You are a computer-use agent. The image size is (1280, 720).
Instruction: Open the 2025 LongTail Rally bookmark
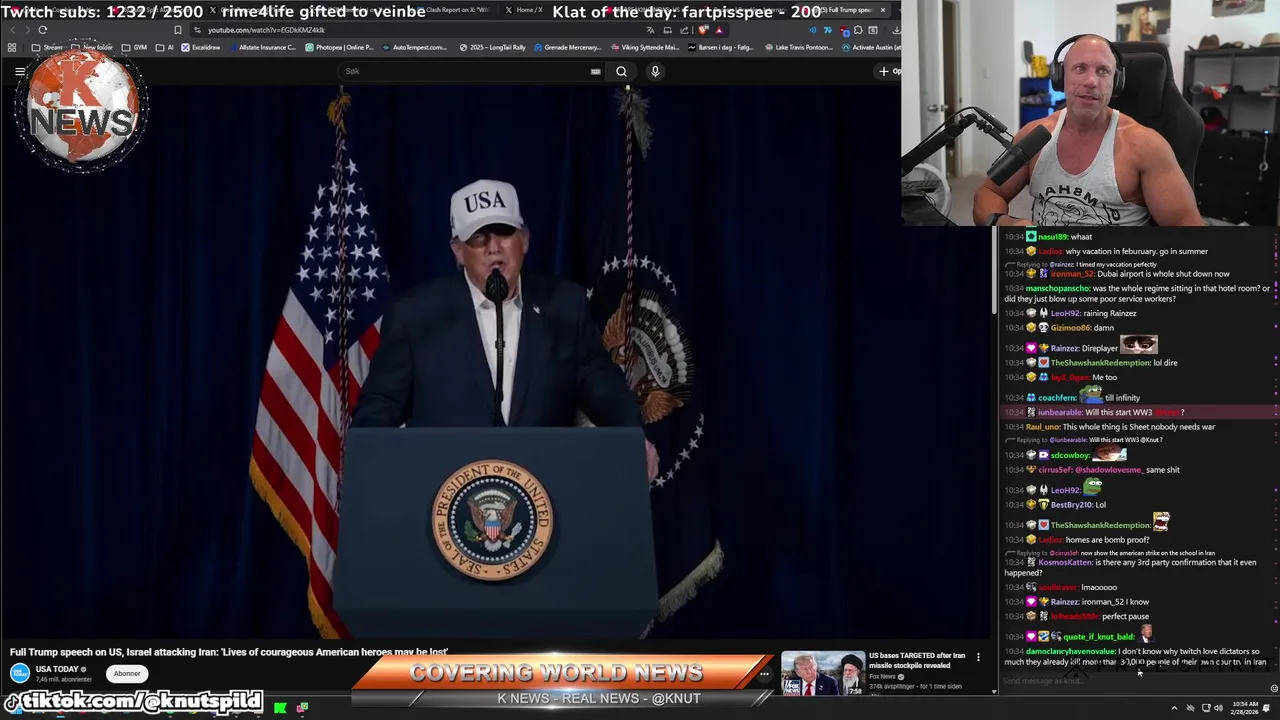point(493,47)
